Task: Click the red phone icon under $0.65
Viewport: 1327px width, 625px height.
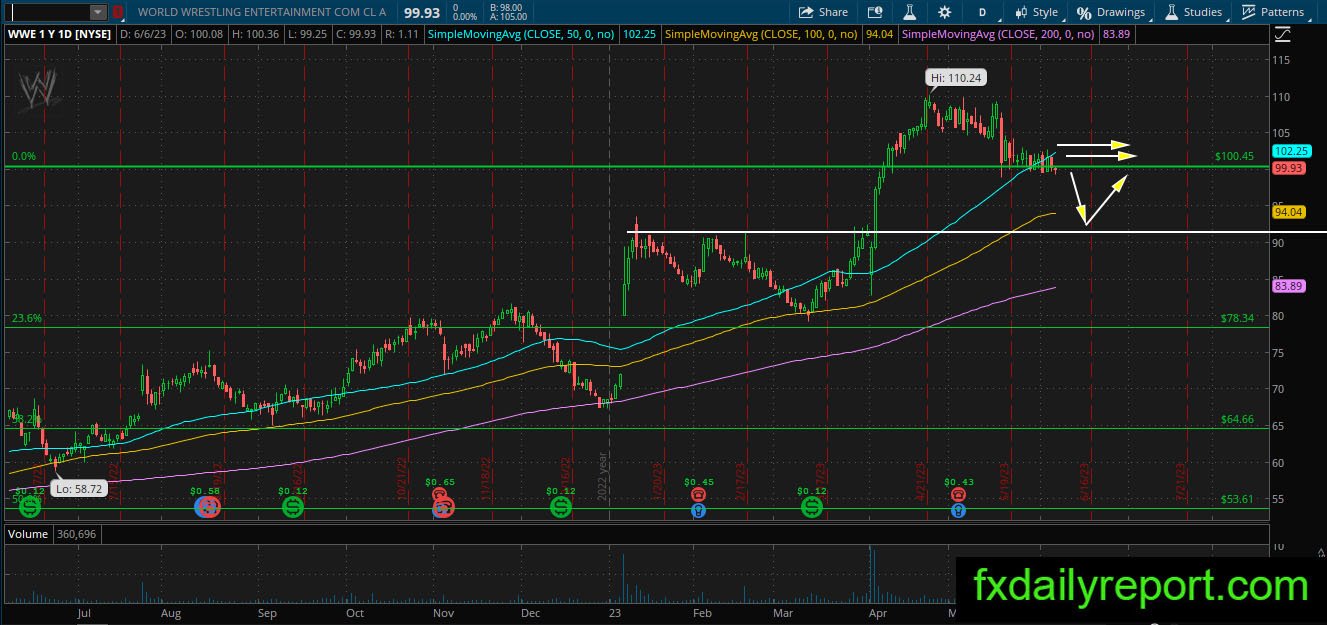Action: [x=440, y=494]
